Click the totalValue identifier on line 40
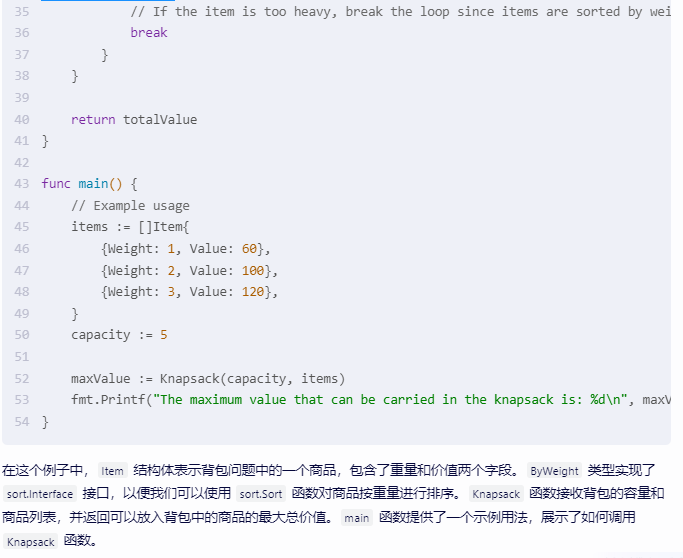Image resolution: width=683 pixels, height=558 pixels. click(160, 119)
